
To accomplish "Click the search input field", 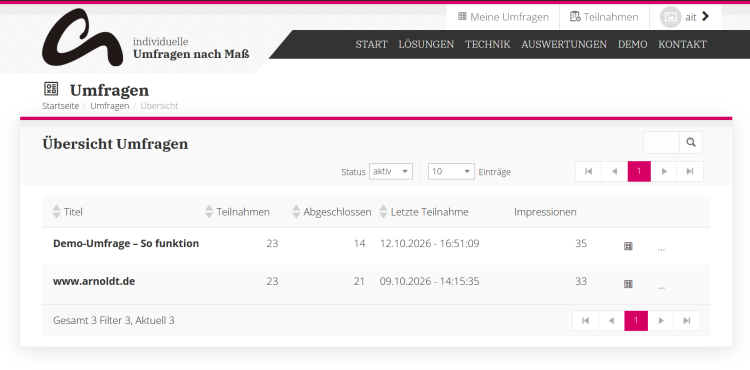I will click(x=662, y=142).
